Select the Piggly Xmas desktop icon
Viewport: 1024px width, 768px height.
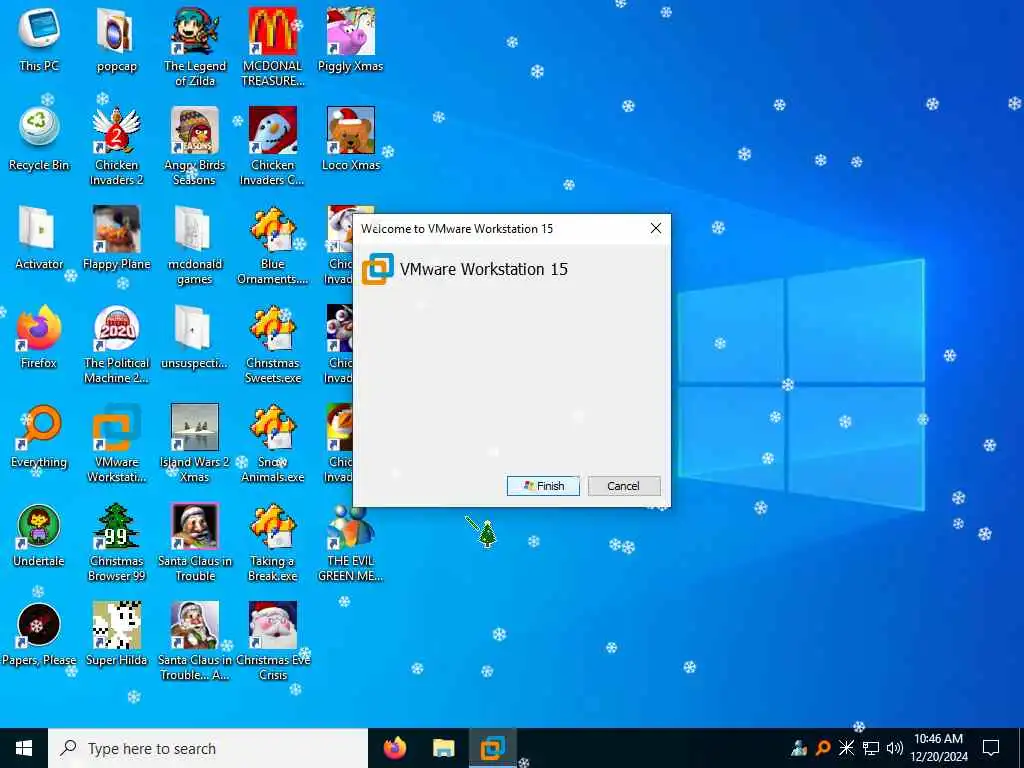tap(351, 39)
